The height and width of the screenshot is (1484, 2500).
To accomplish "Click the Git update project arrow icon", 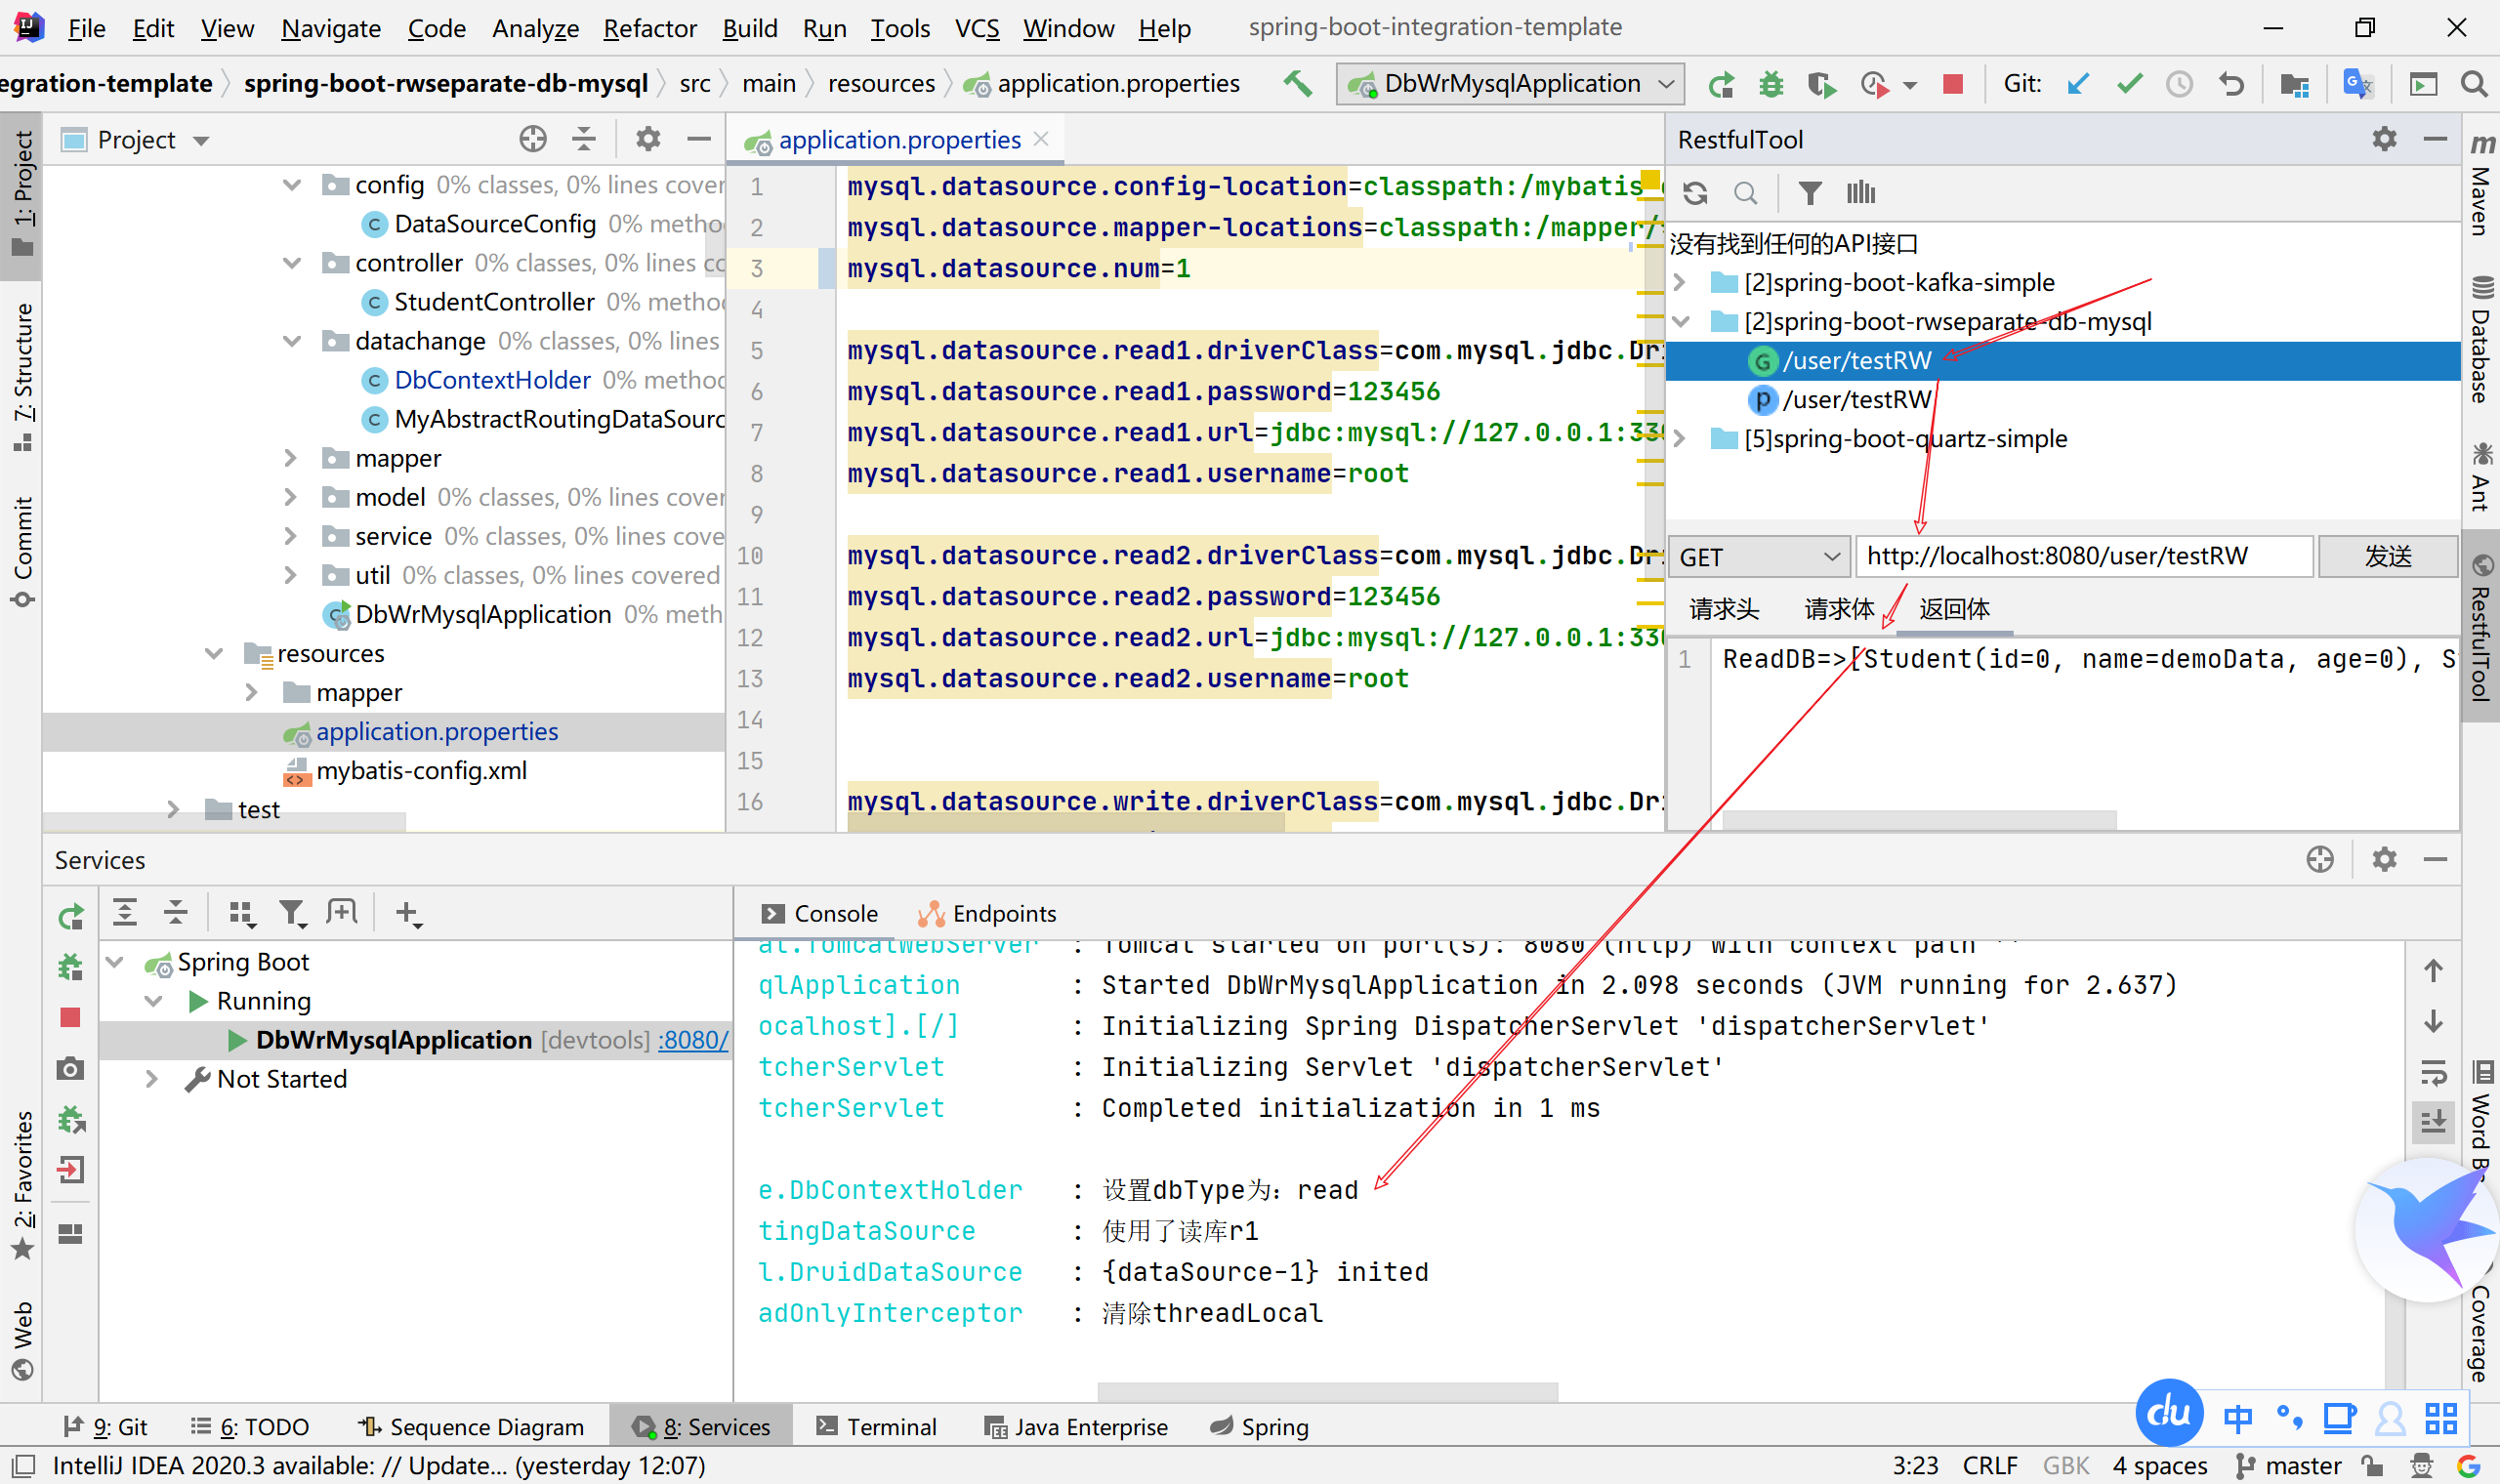I will click(2077, 84).
